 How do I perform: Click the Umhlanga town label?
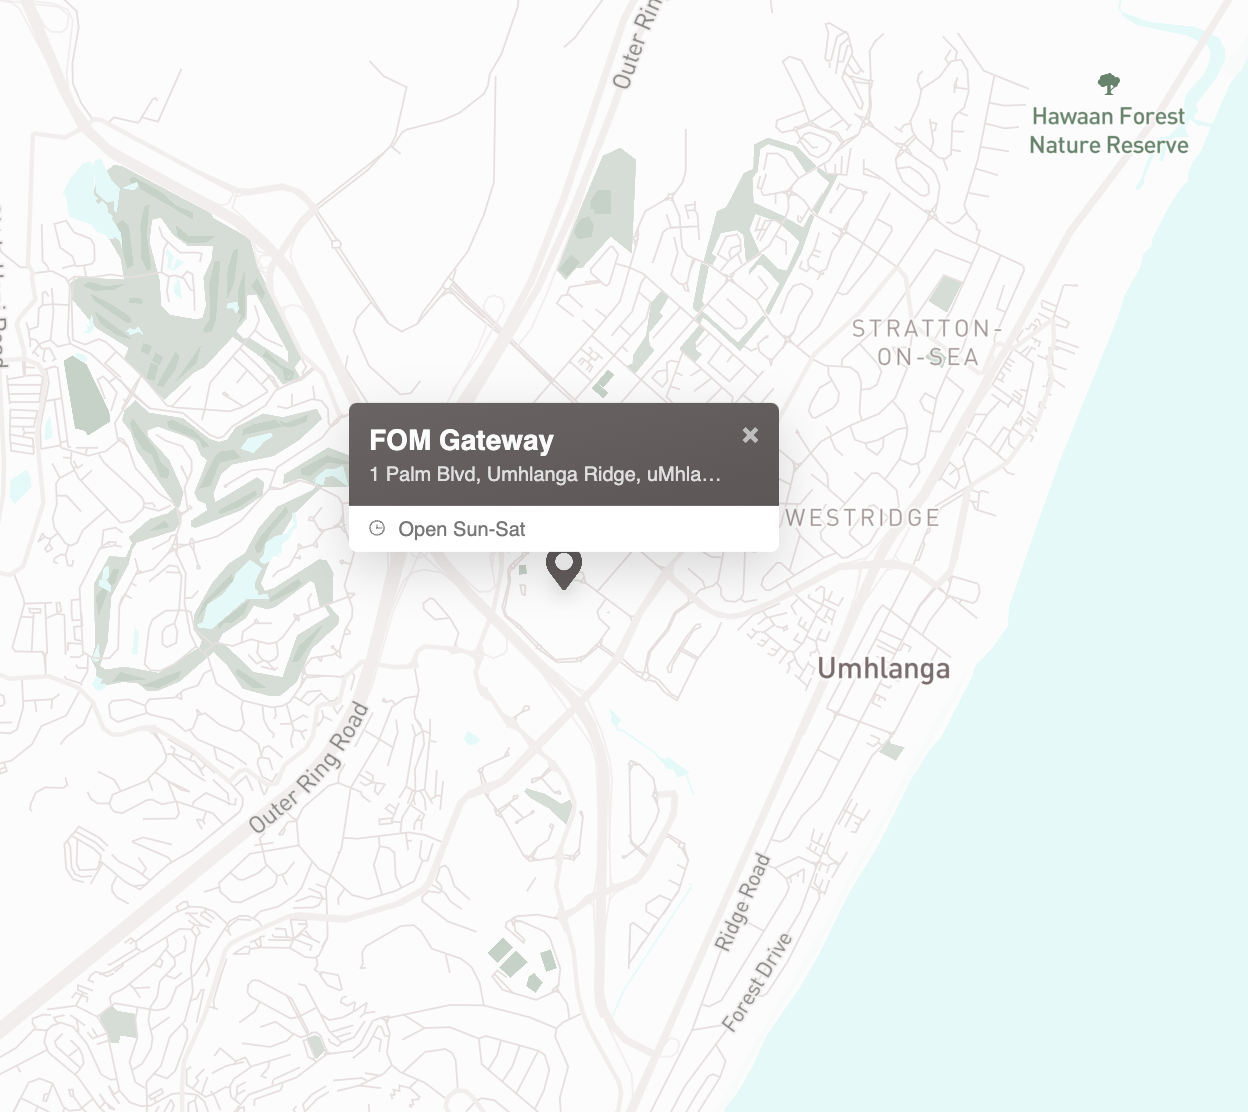click(x=884, y=668)
